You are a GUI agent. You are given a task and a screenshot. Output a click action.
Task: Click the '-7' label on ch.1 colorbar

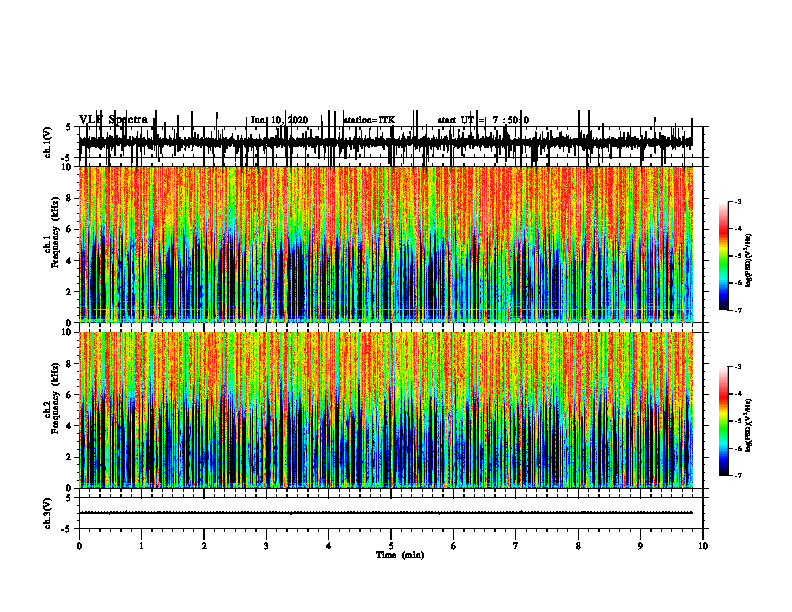coord(738,310)
